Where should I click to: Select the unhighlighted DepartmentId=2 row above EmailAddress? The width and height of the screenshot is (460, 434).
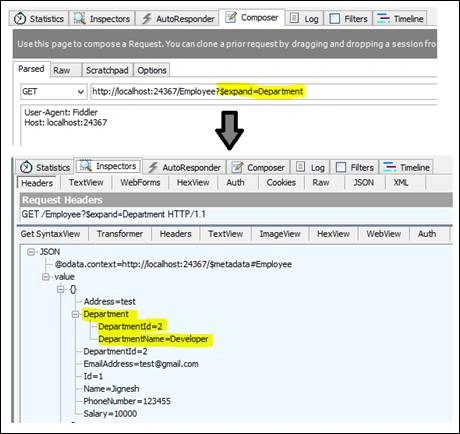pos(115,351)
